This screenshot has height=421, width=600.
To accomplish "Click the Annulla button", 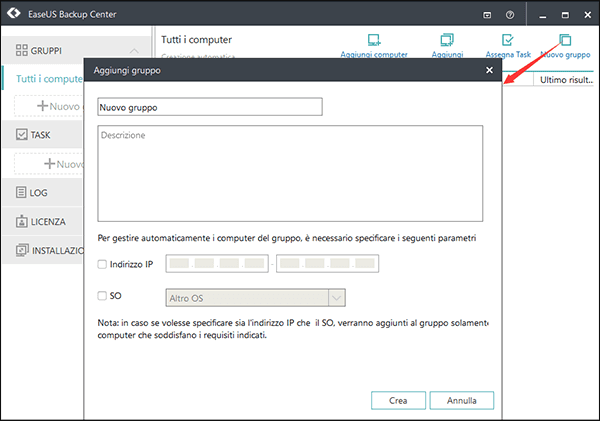I will 461,400.
